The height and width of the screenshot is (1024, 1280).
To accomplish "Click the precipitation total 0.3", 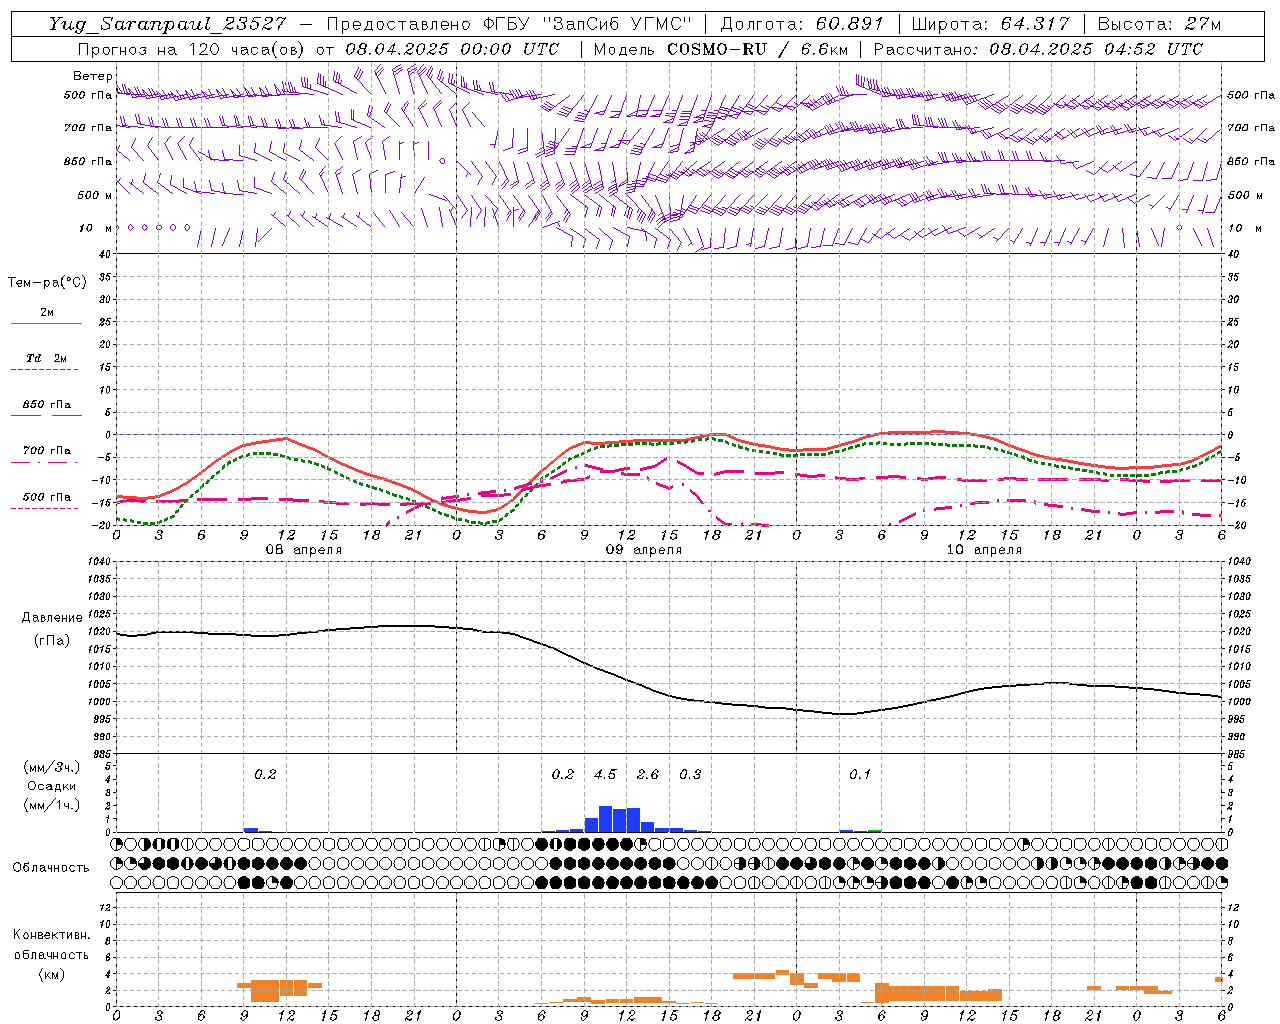I will pyautogui.click(x=690, y=775).
